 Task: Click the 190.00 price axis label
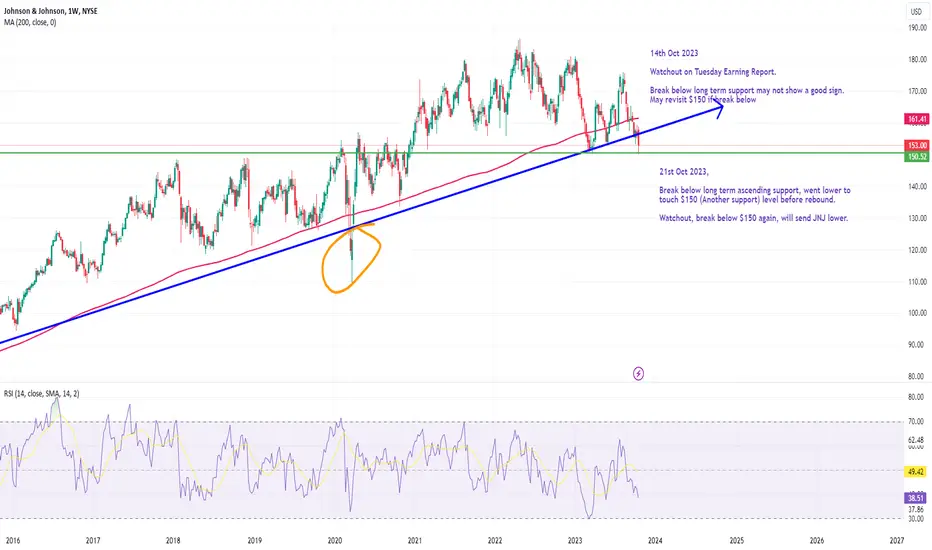(x=917, y=28)
